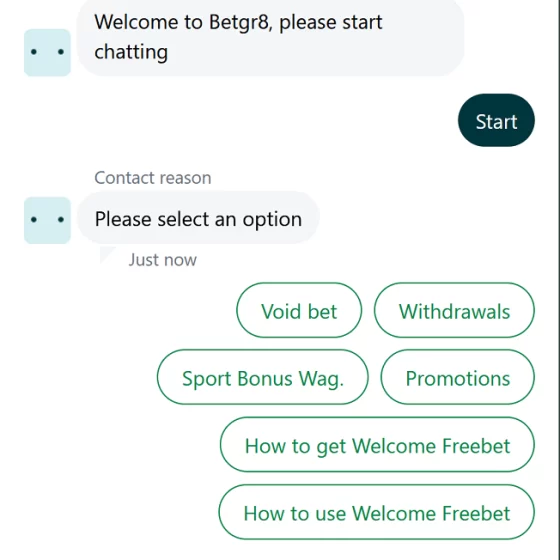Select the Withdrawals contact reason
Viewport: 560px width, 560px height.
454,310
